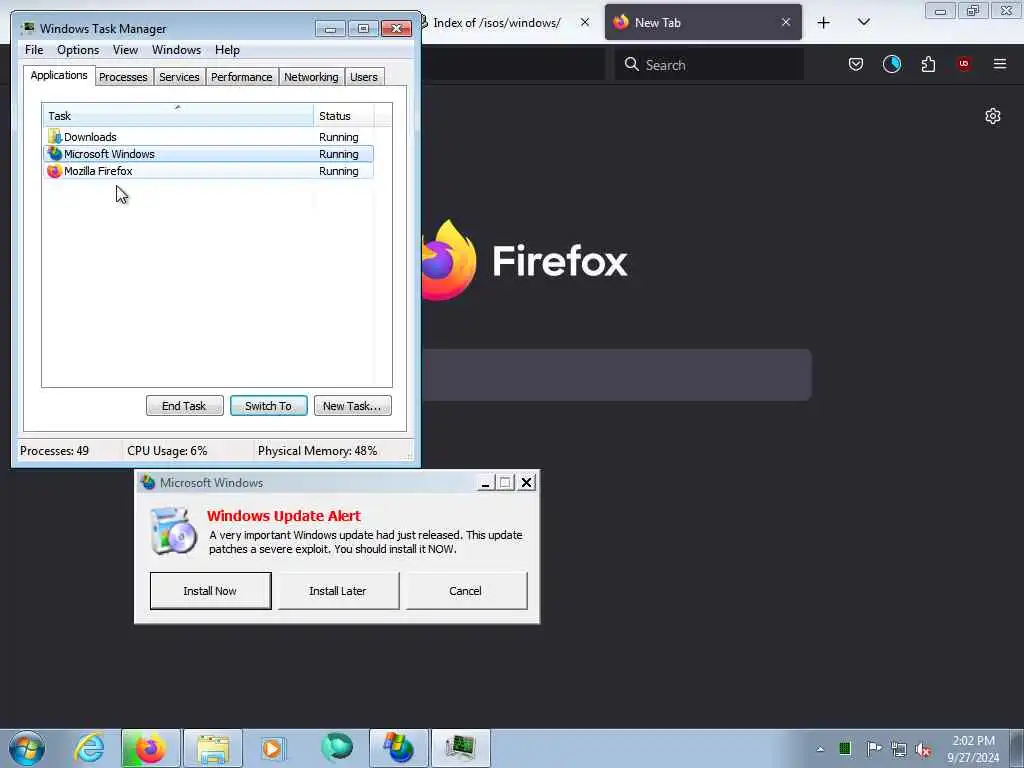Click the muted volume tray icon
Screen dimensions: 1024x768
click(x=923, y=749)
